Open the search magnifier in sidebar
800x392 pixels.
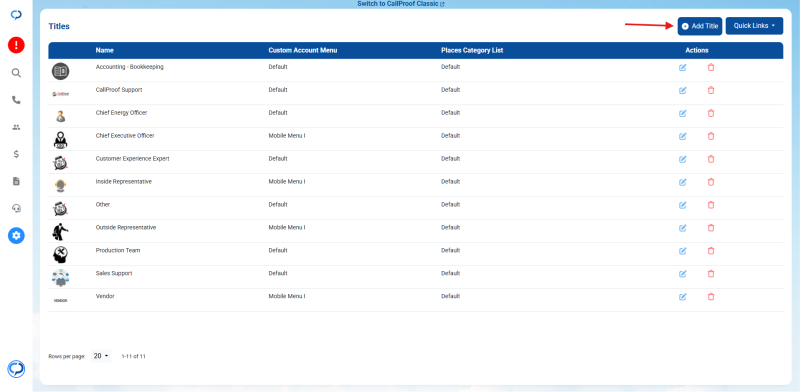[16, 73]
